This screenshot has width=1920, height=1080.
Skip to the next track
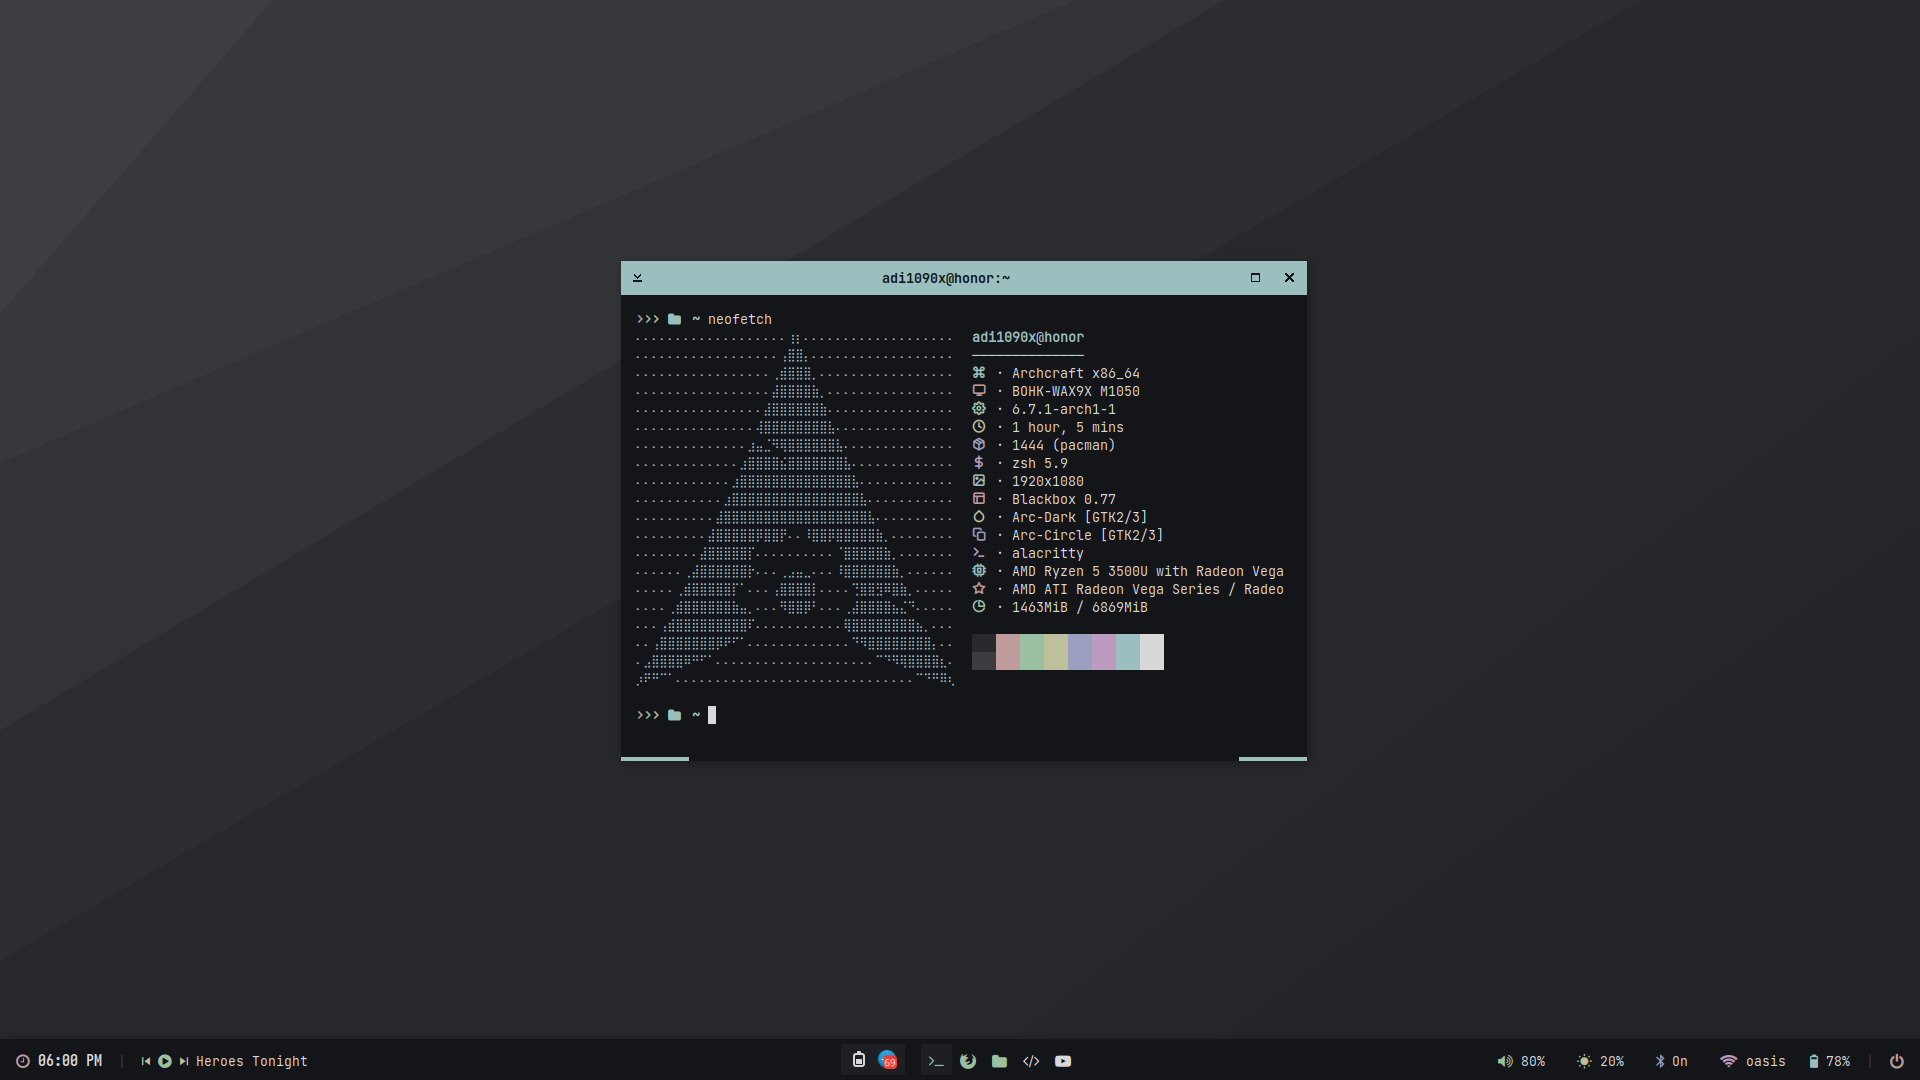pos(184,1061)
